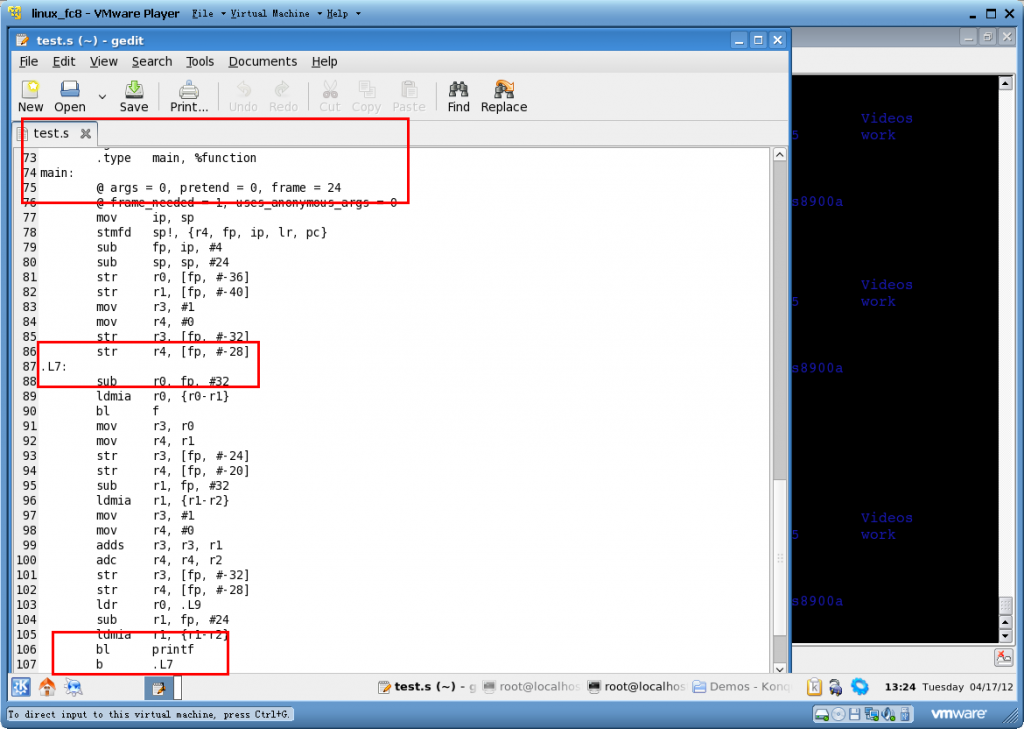Viewport: 1024px width, 729px height.
Task: Click the Print toolbar icon
Action: (189, 96)
